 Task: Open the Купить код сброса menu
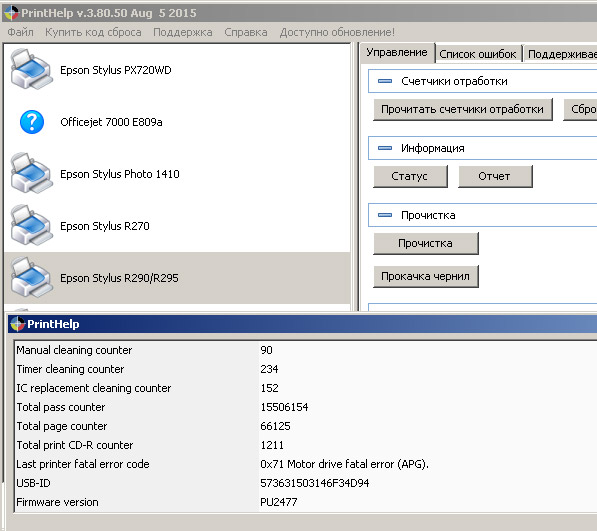click(93, 32)
